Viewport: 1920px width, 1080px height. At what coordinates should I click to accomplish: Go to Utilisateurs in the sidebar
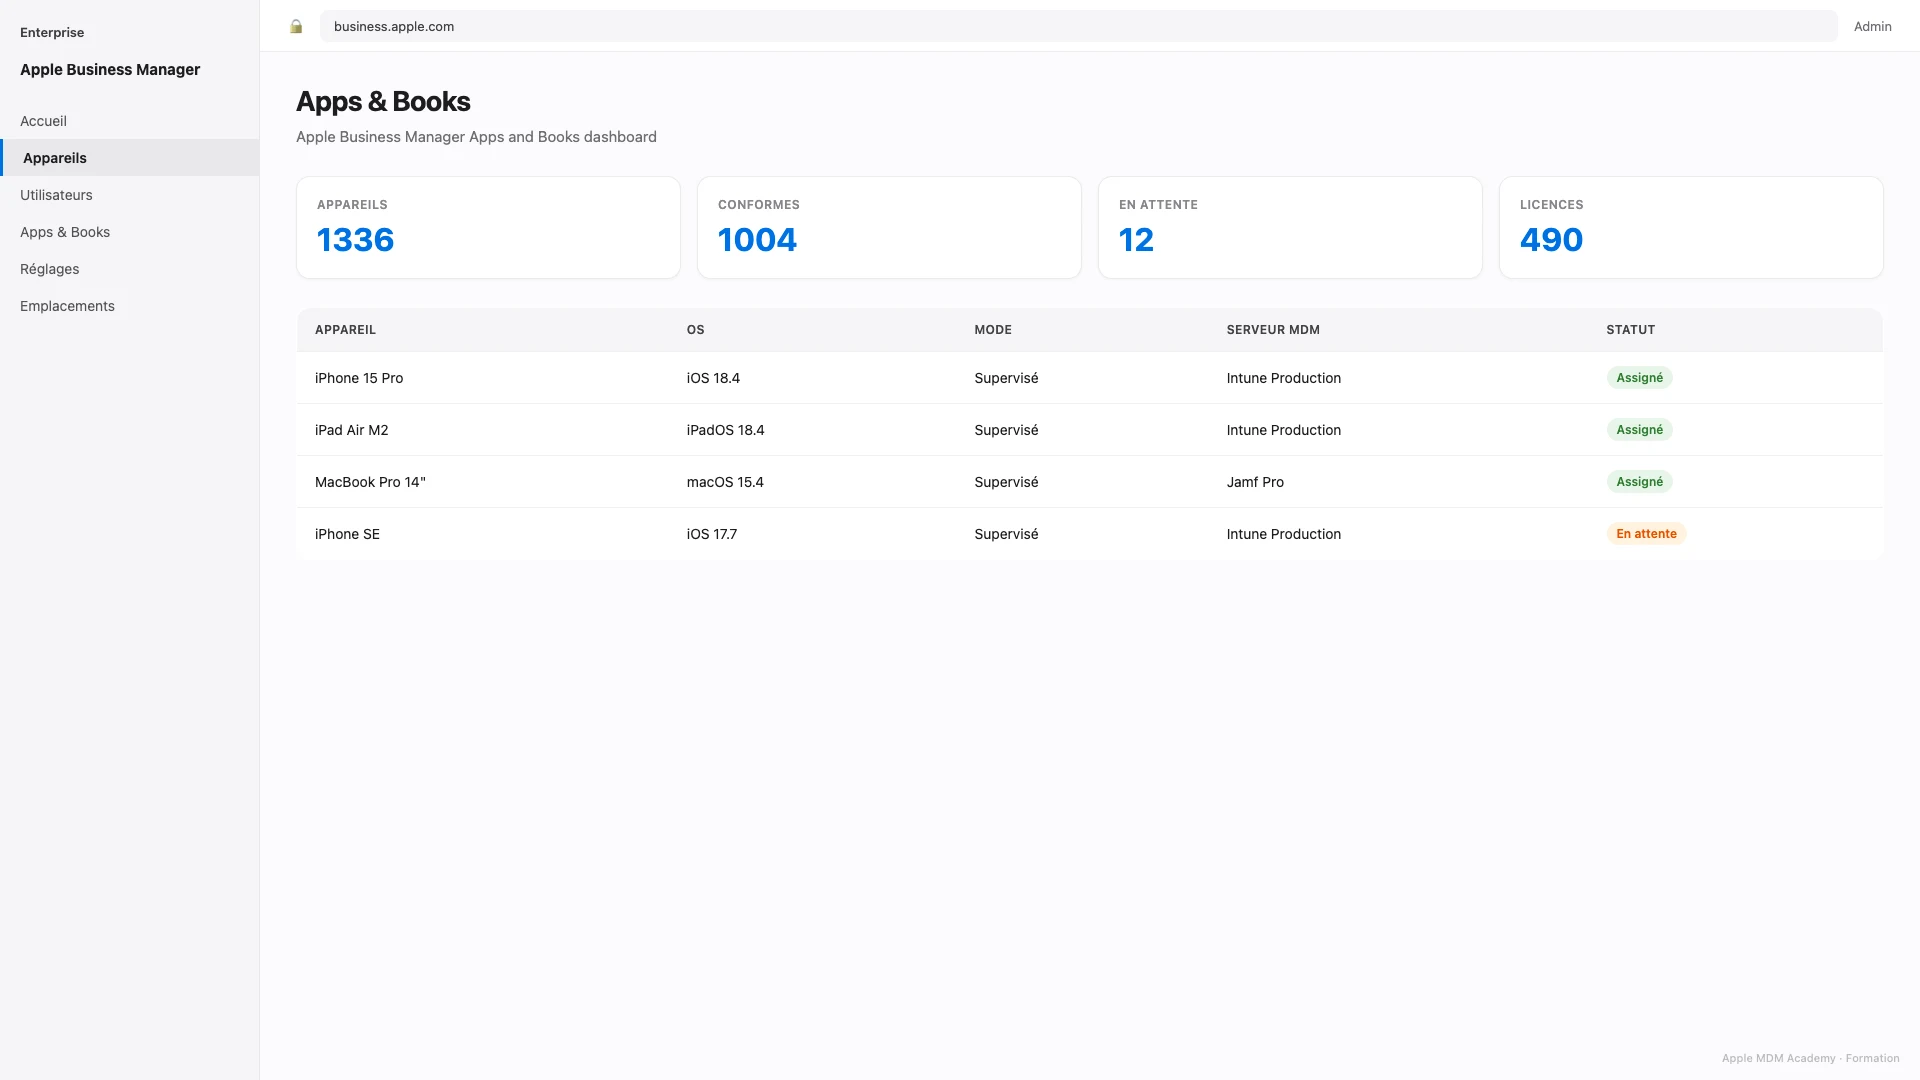pos(130,195)
